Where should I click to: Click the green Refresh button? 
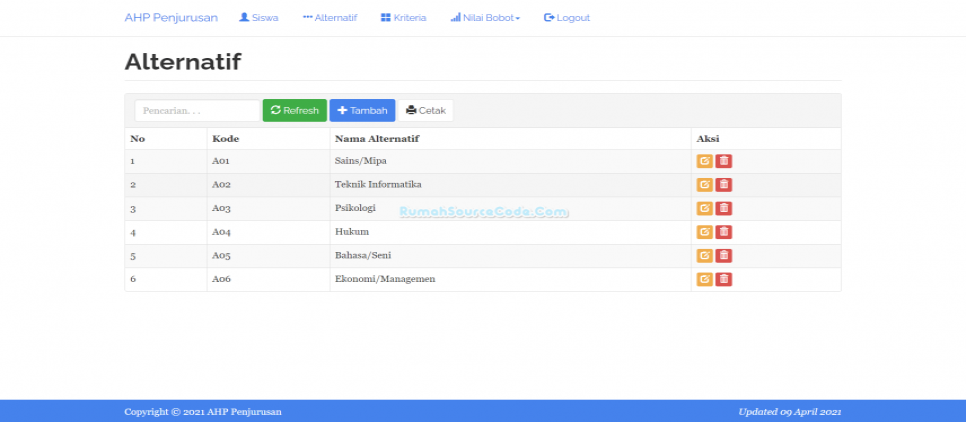[295, 111]
